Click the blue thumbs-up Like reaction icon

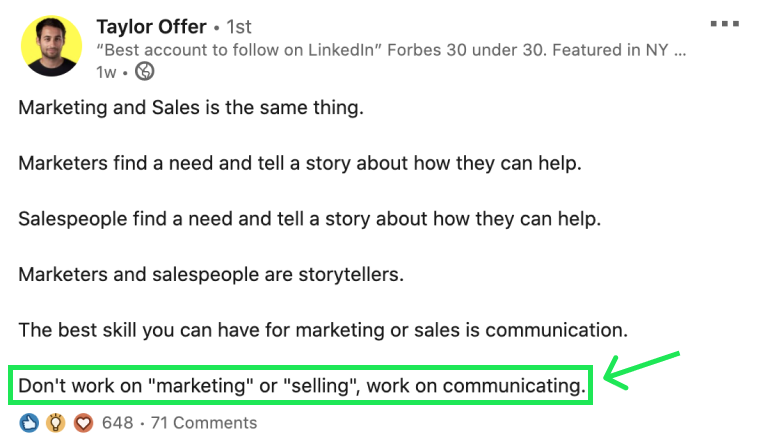(x=29, y=423)
